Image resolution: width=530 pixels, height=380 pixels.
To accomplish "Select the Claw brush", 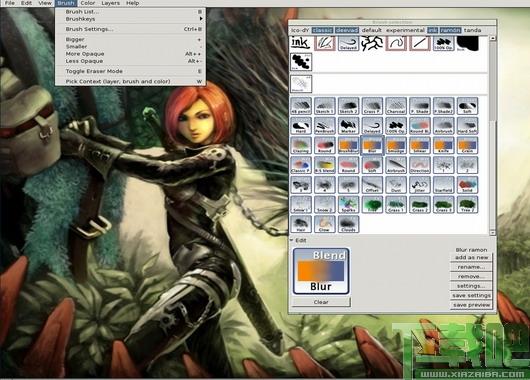I will (x=324, y=224).
